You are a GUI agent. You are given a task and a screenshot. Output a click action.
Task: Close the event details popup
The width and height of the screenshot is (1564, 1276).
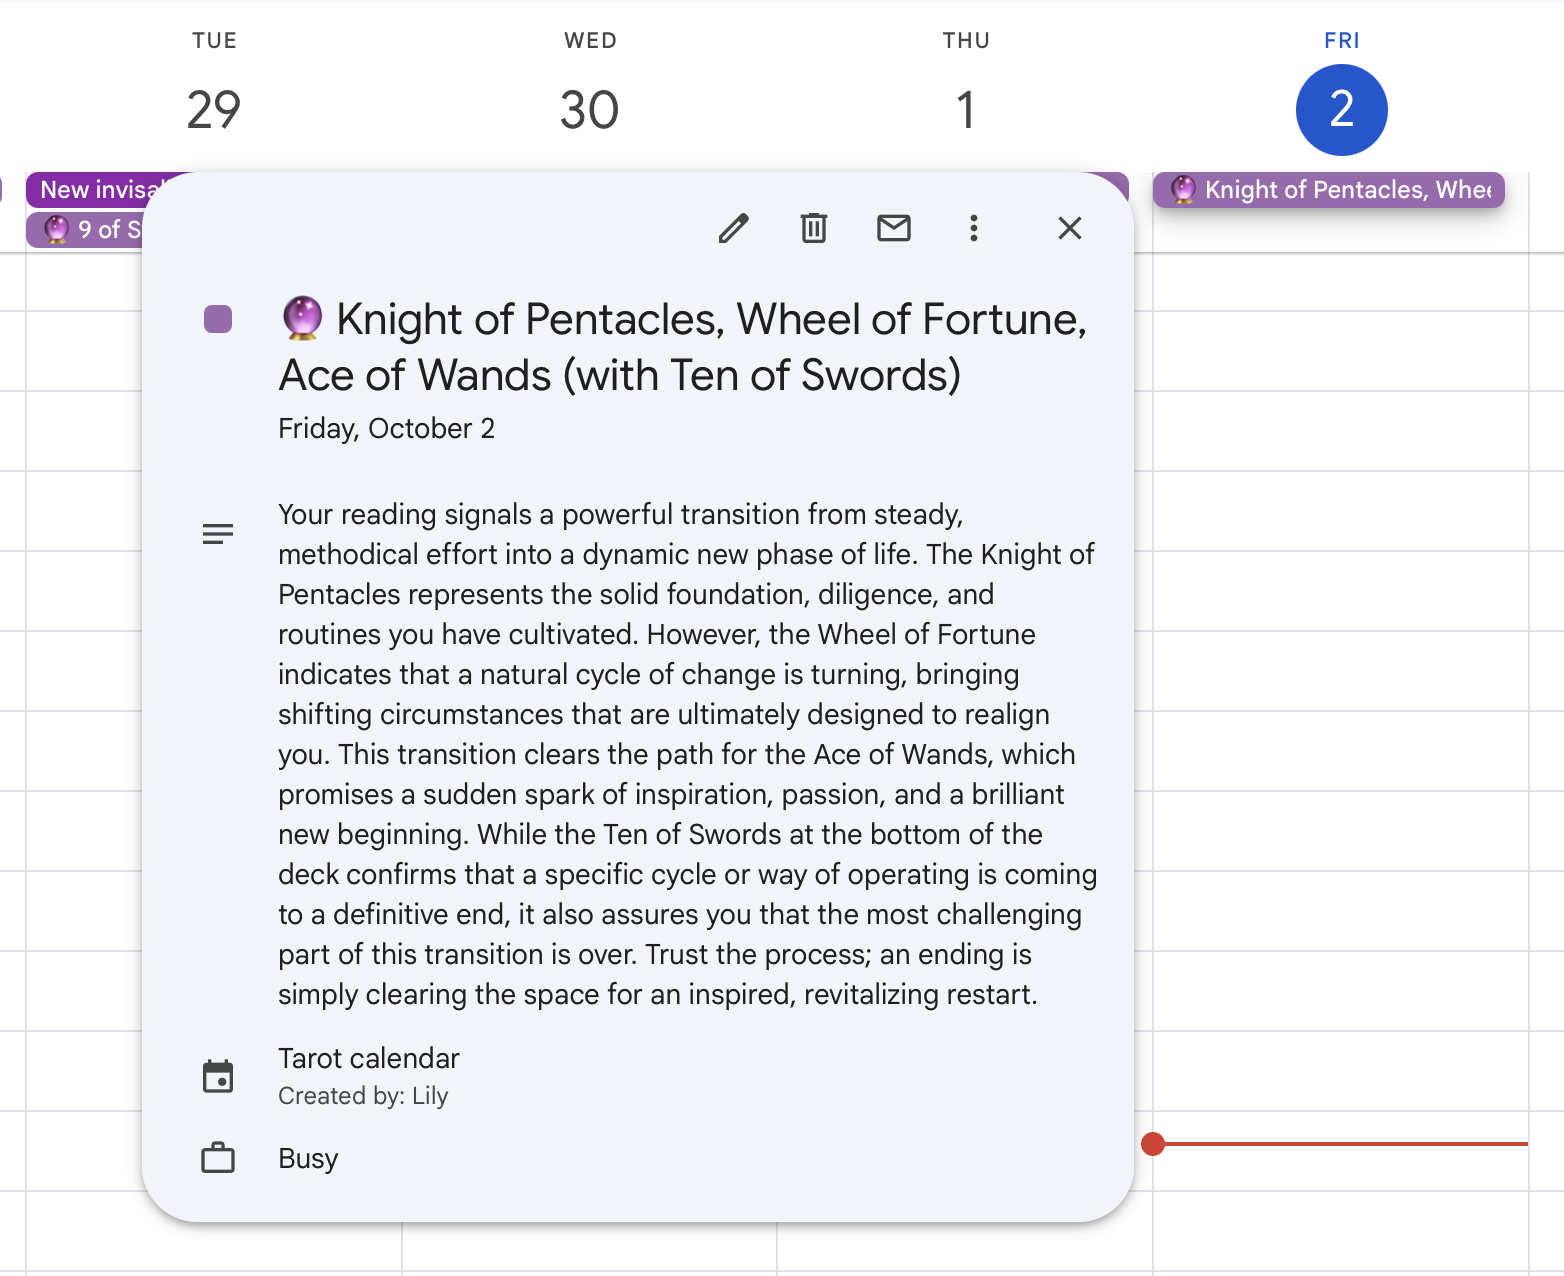pyautogui.click(x=1070, y=229)
